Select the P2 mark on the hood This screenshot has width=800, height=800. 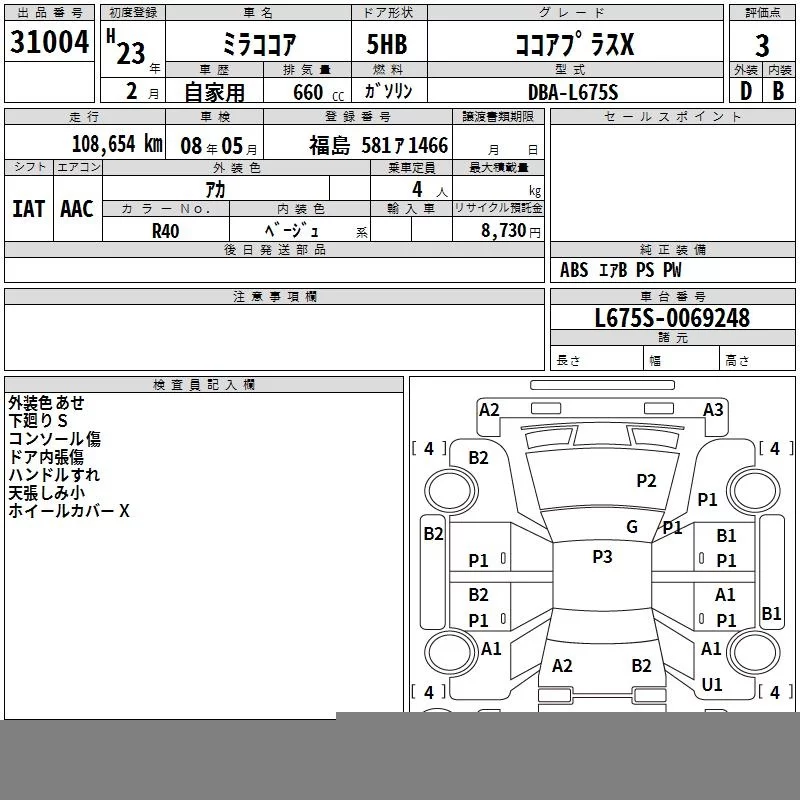646,481
